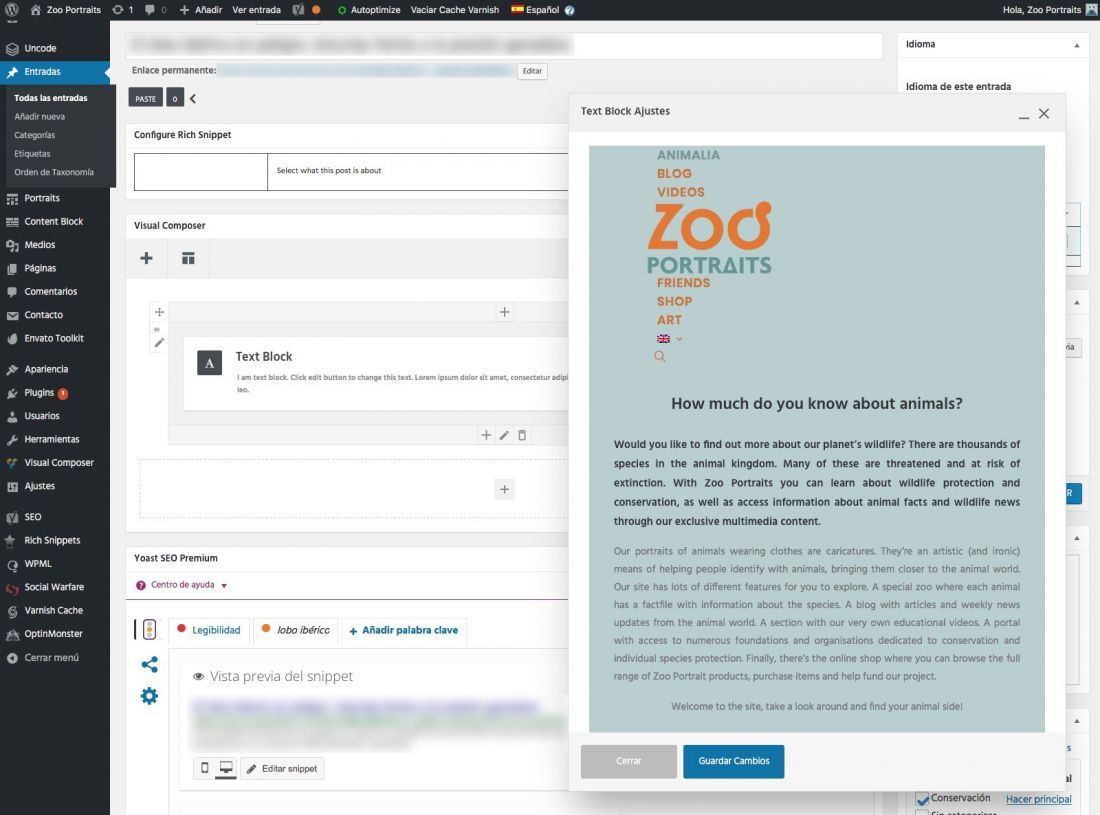The height and width of the screenshot is (815, 1100).
Task: Click Editar next to Enlace permanente
Action: tap(532, 71)
